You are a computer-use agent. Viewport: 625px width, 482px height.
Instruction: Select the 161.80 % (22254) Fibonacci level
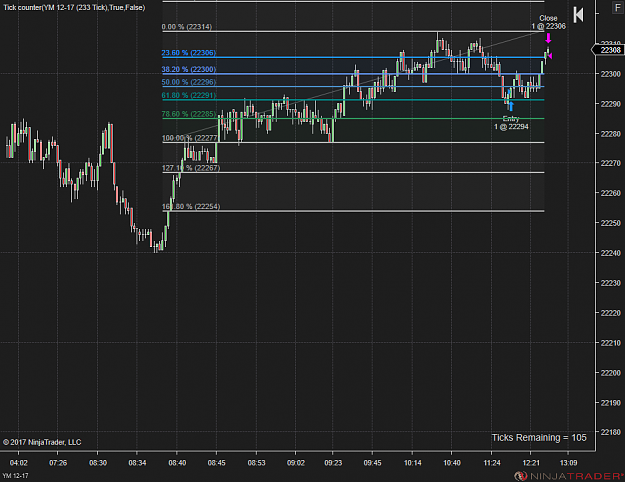click(191, 207)
